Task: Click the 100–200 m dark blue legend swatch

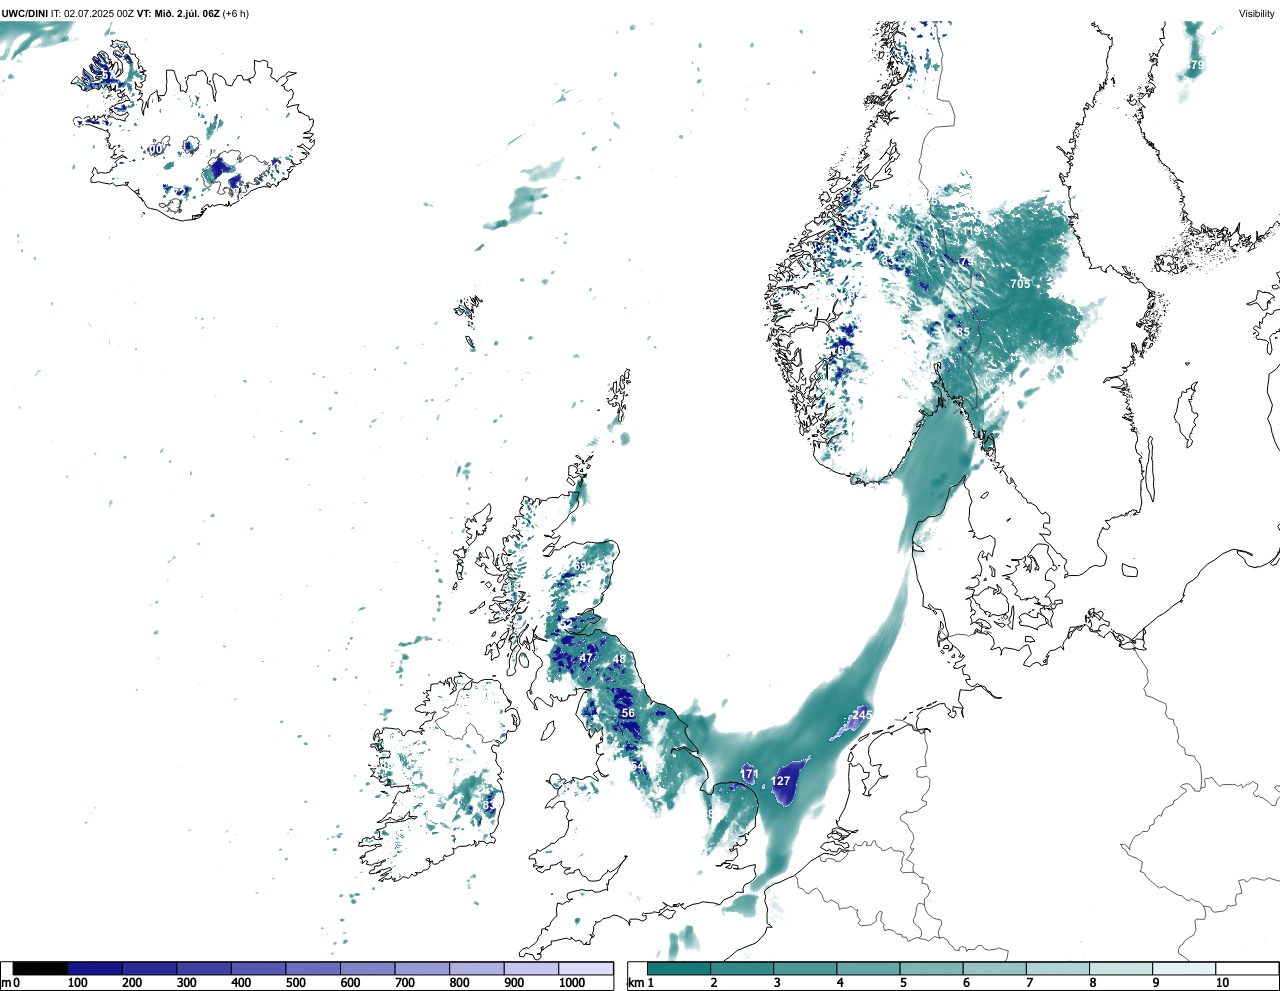Action: pos(95,969)
